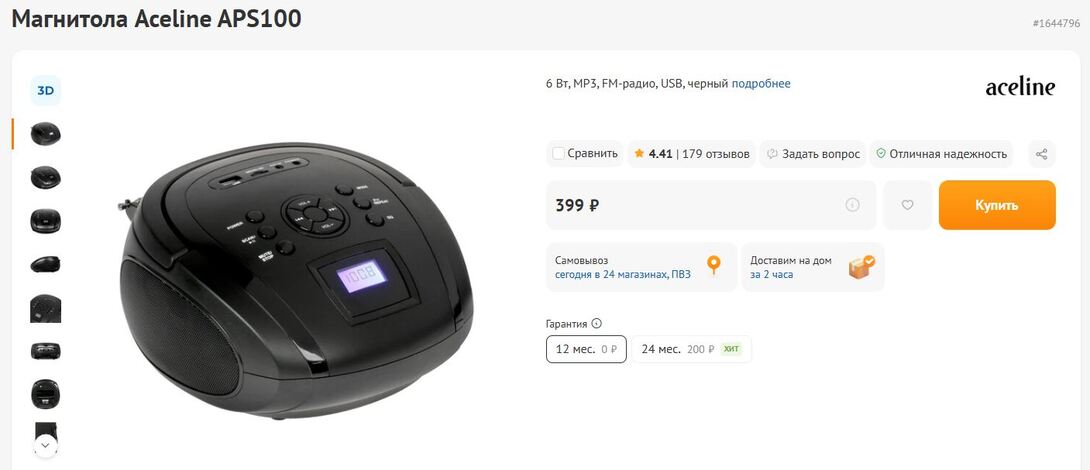This screenshot has height=470, width=1090.
Task: Open the 3D view of the product
Action: click(x=45, y=90)
